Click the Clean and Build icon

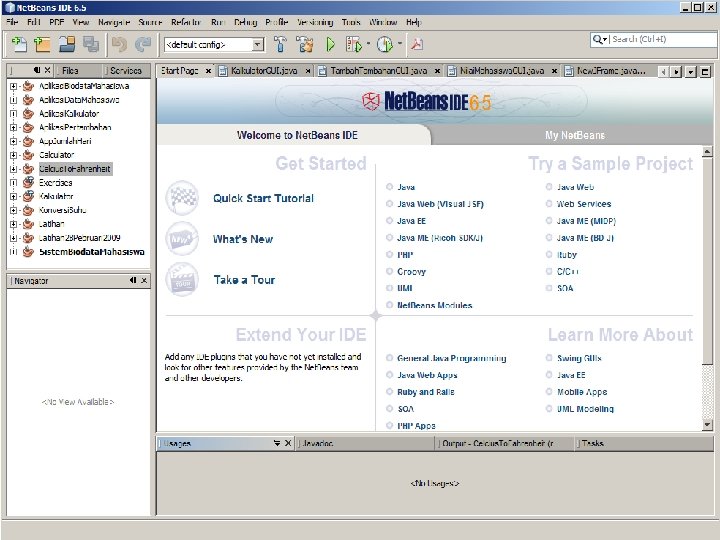[x=304, y=44]
